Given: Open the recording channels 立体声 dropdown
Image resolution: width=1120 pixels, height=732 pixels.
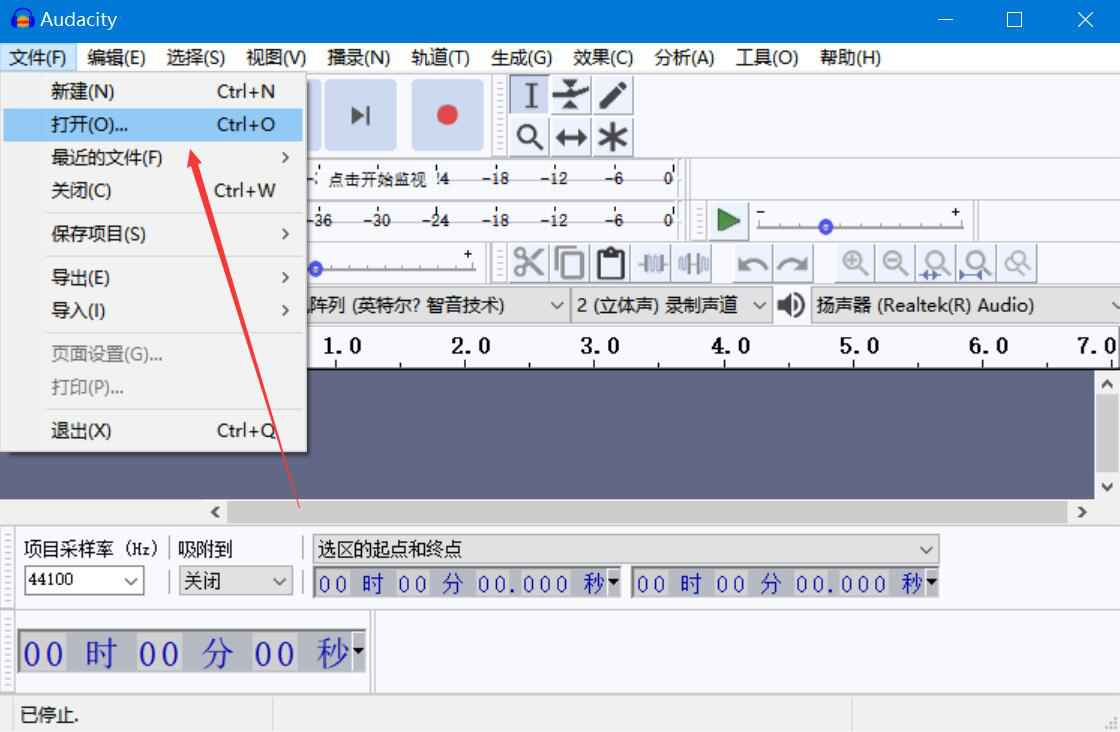Looking at the screenshot, I should pos(671,306).
